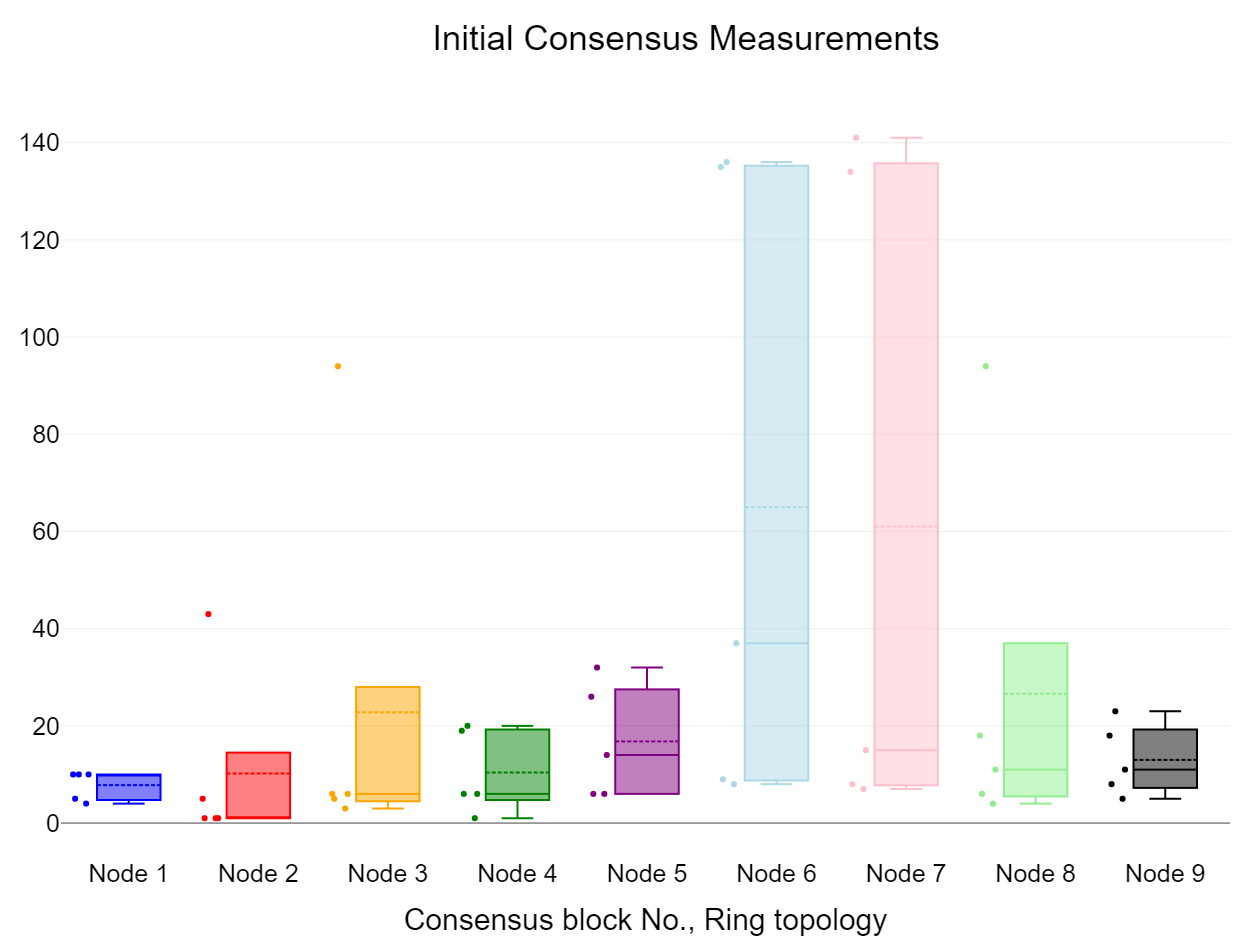Click the red Node 2 box
1254x936 pixels.
[258, 785]
